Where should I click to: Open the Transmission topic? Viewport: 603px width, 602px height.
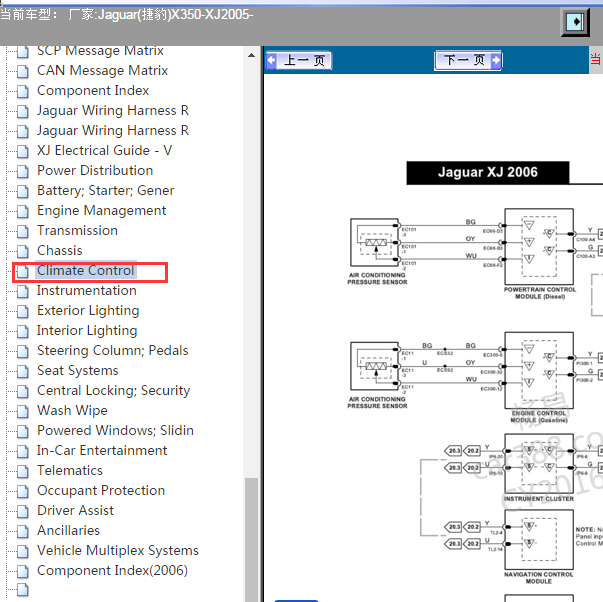77,230
